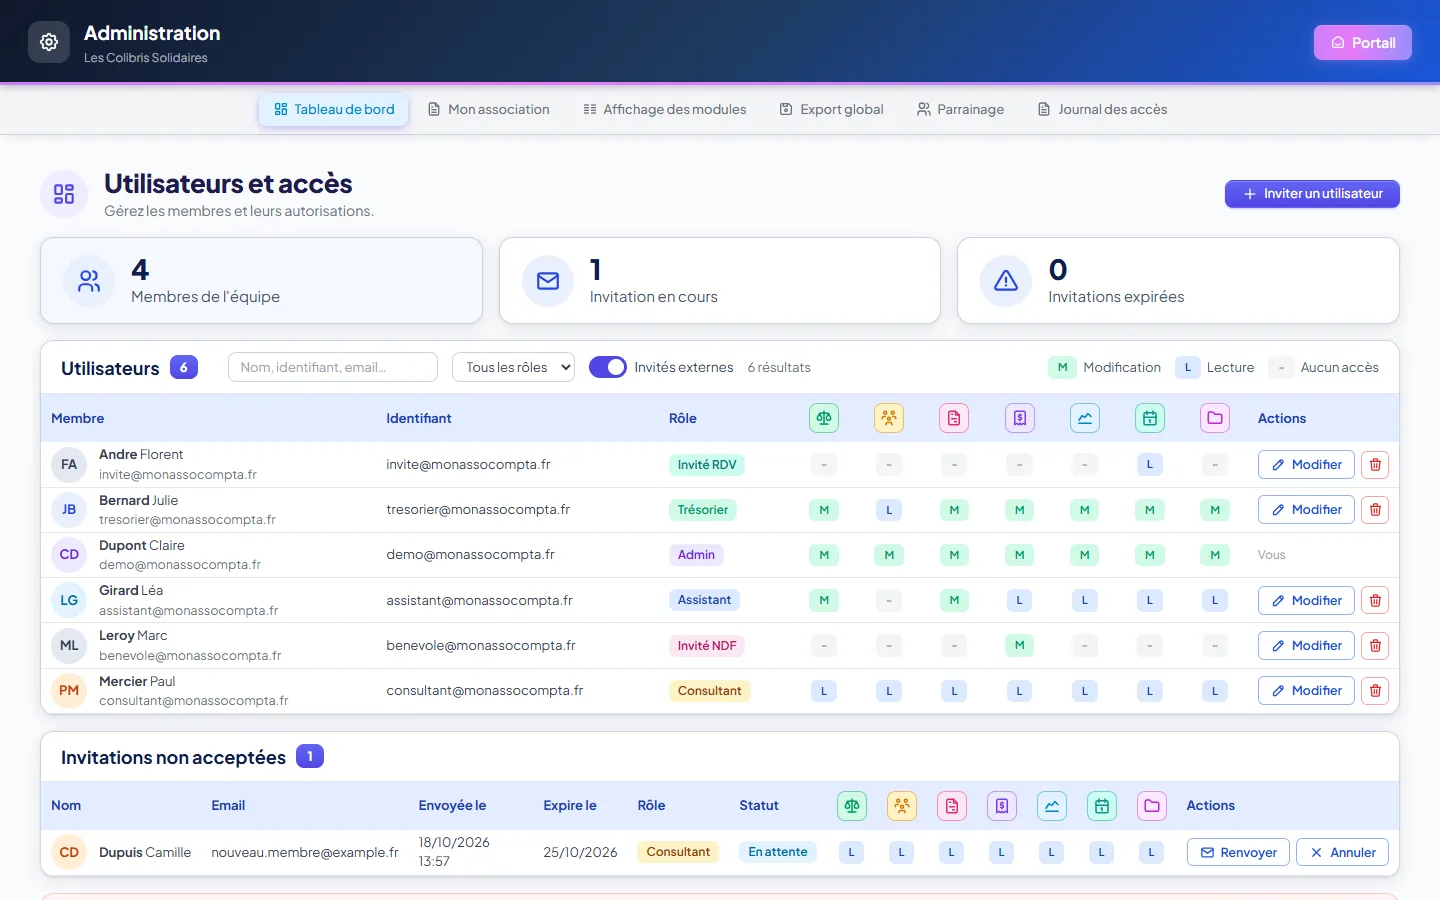Image resolution: width=1440 pixels, height=900 pixels.
Task: Click the Invité RDV role badge
Action: [707, 465]
